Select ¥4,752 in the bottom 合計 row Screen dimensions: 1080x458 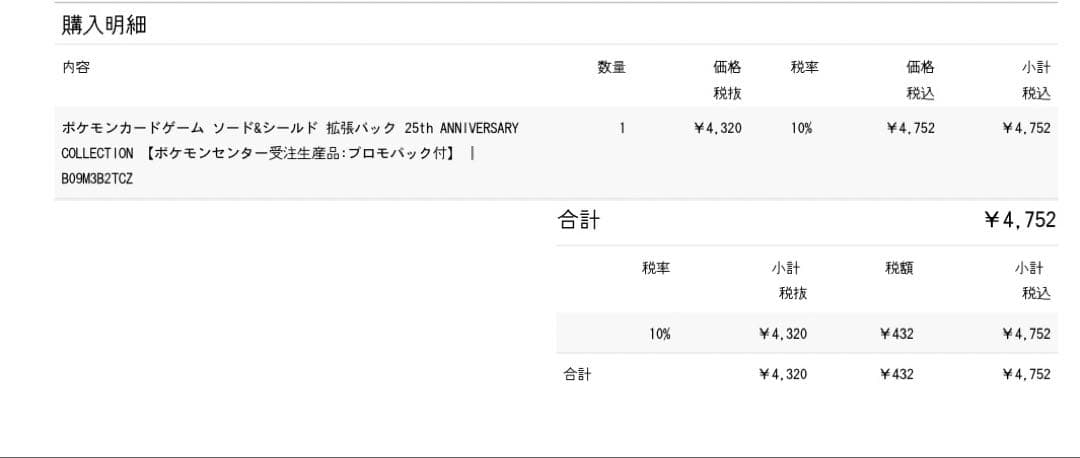(x=1026, y=374)
